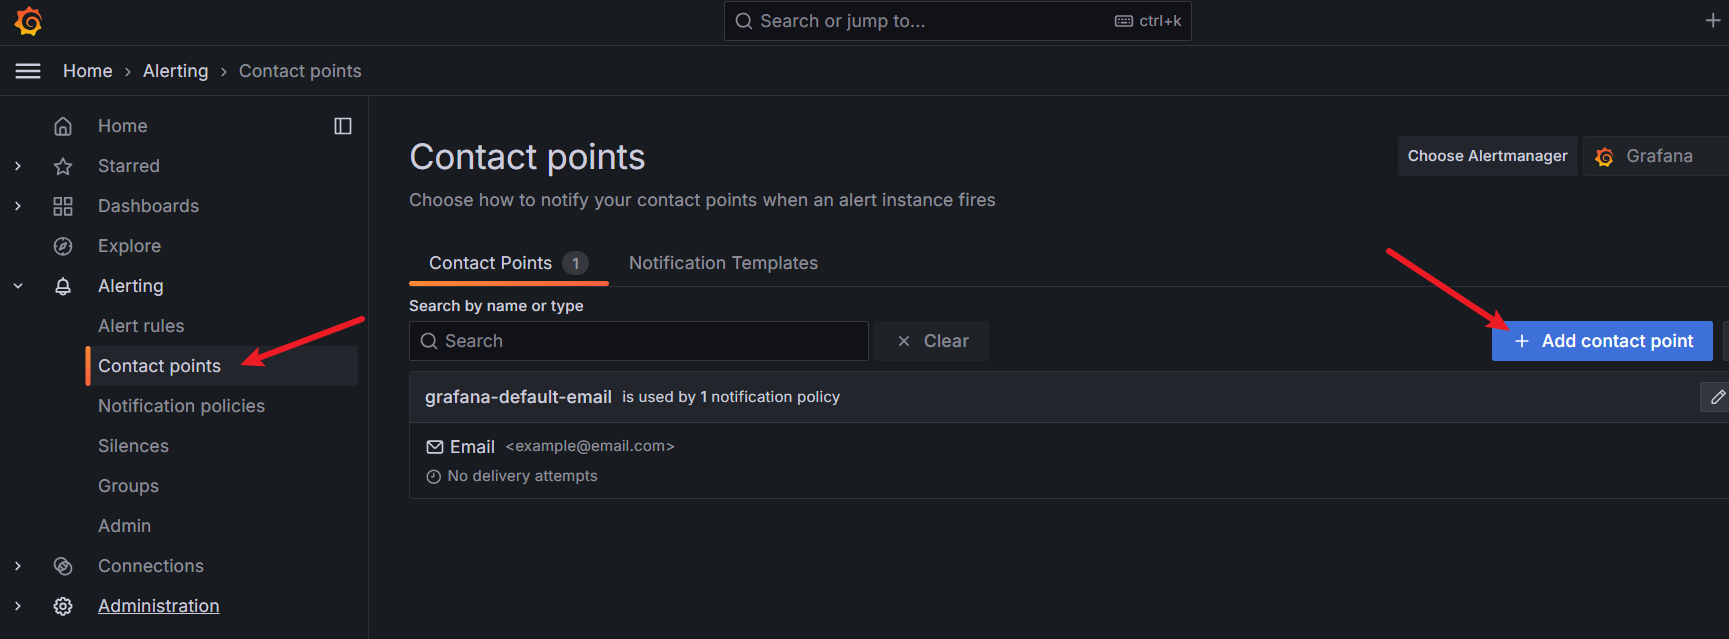Open the Grafana Alertmanager dropdown
Screen dimensions: 1729x639
tap(1657, 156)
